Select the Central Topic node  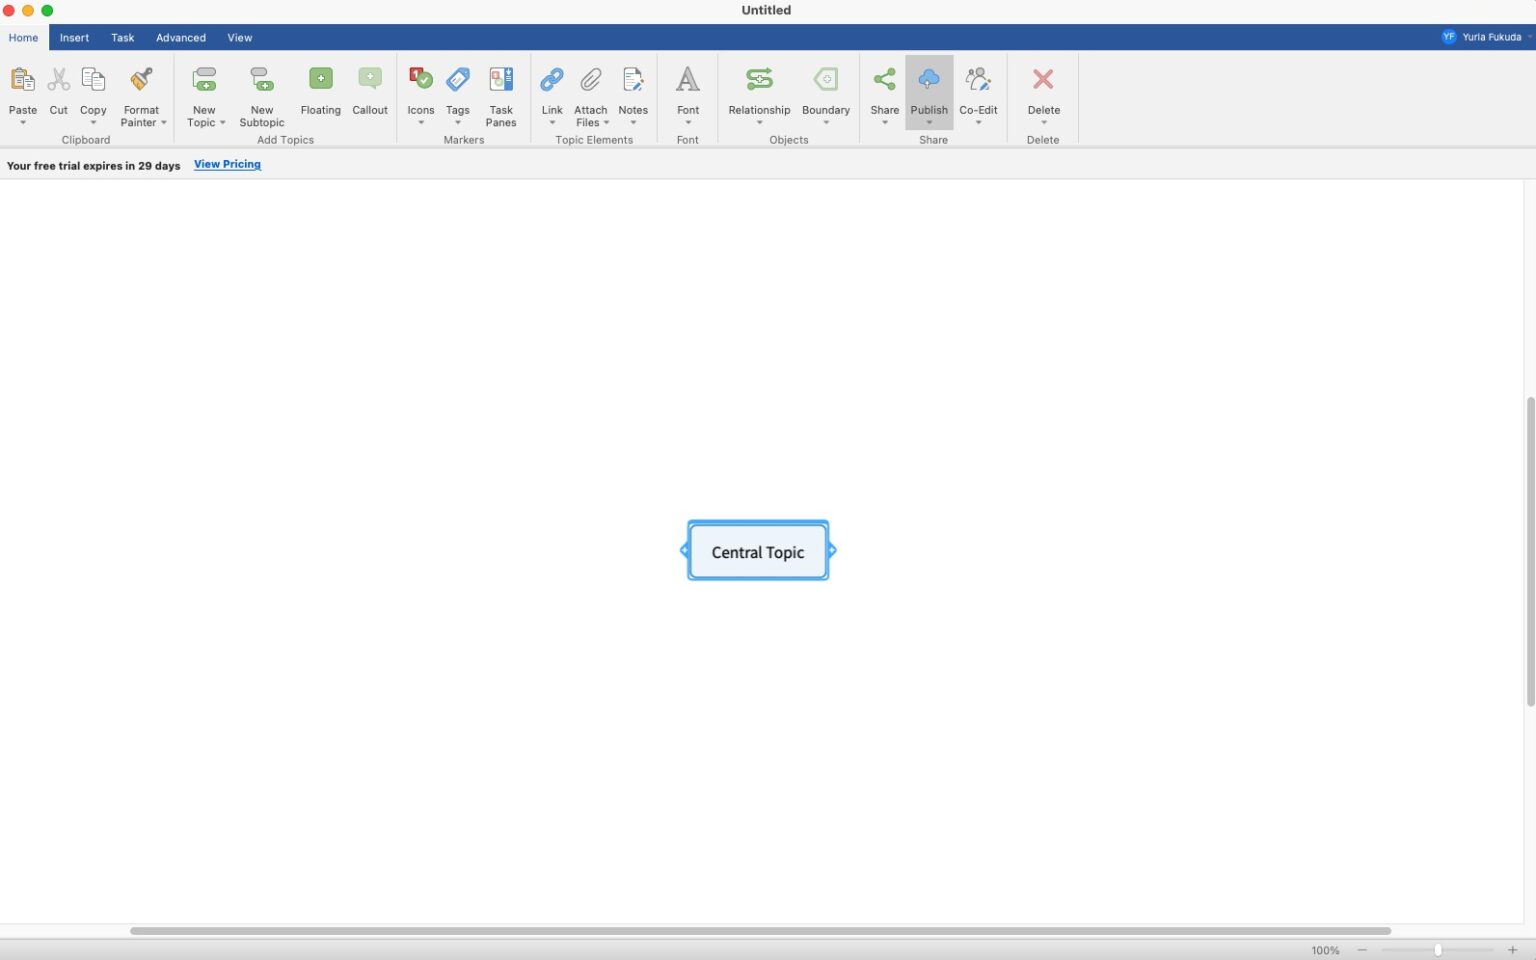757,551
